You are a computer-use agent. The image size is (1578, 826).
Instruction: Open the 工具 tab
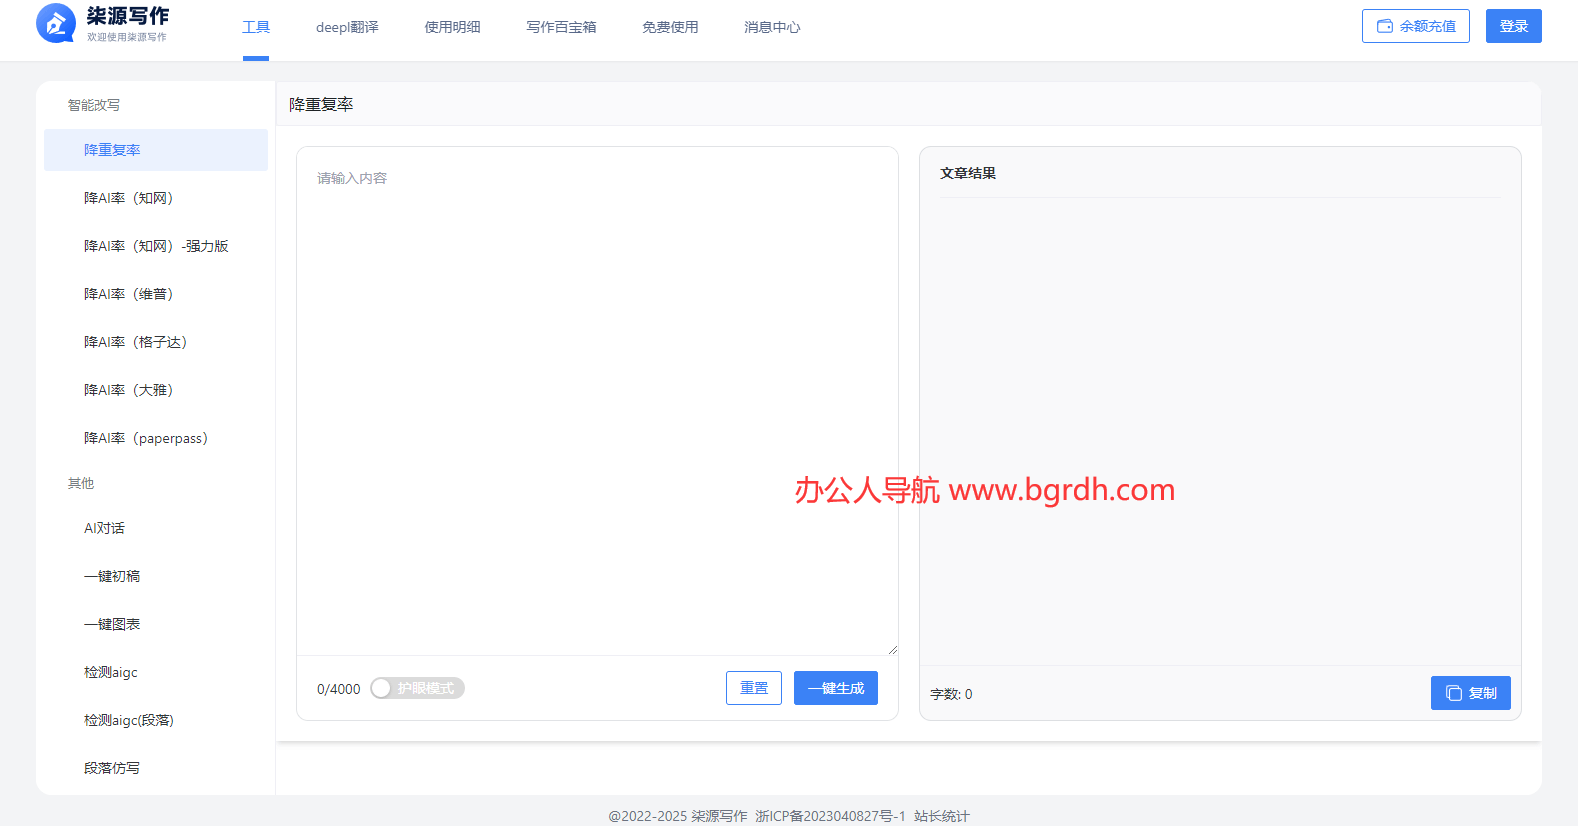tap(256, 27)
